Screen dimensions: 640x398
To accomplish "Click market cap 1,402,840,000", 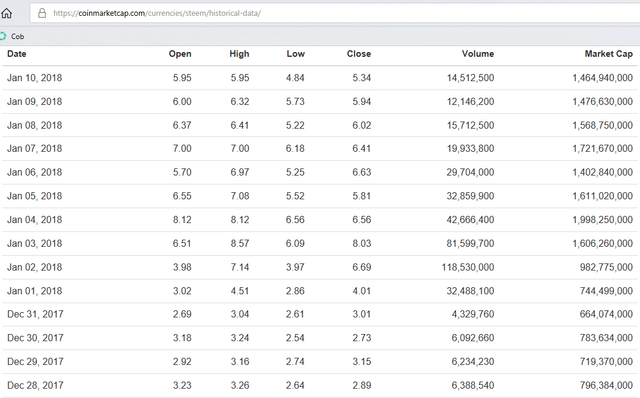I will (602, 172).
